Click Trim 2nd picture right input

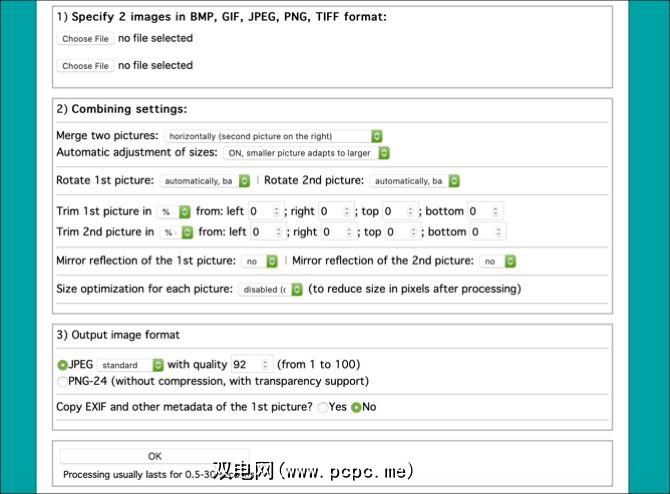coord(337,232)
